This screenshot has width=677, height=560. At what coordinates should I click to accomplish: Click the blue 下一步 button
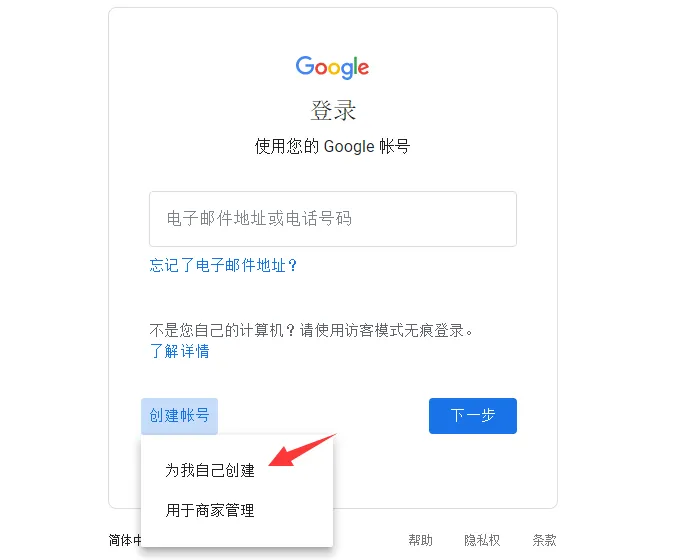tap(473, 416)
